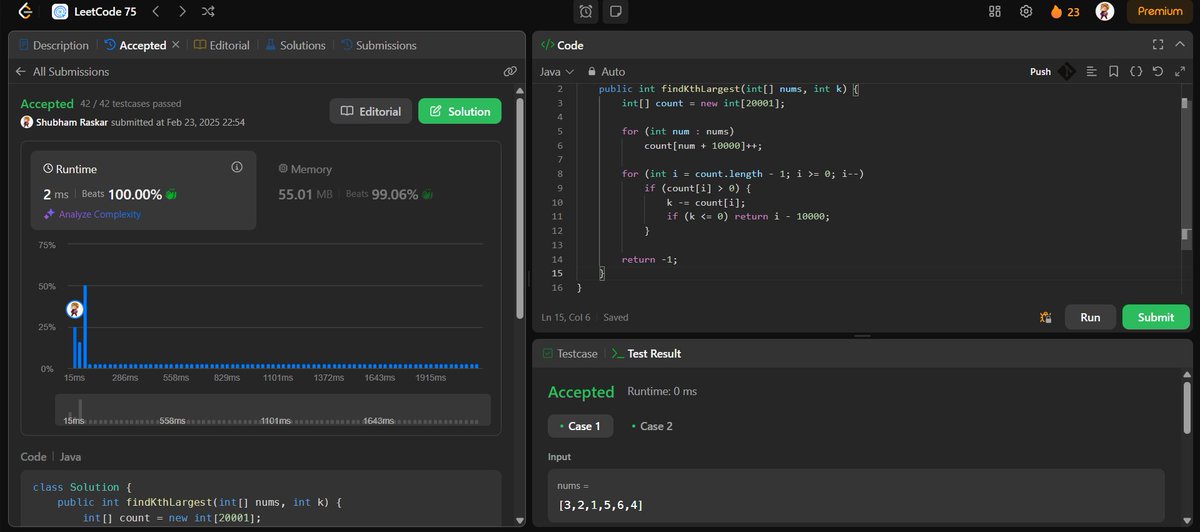Select Case 2
This screenshot has height=532, width=1200.
click(x=651, y=426)
